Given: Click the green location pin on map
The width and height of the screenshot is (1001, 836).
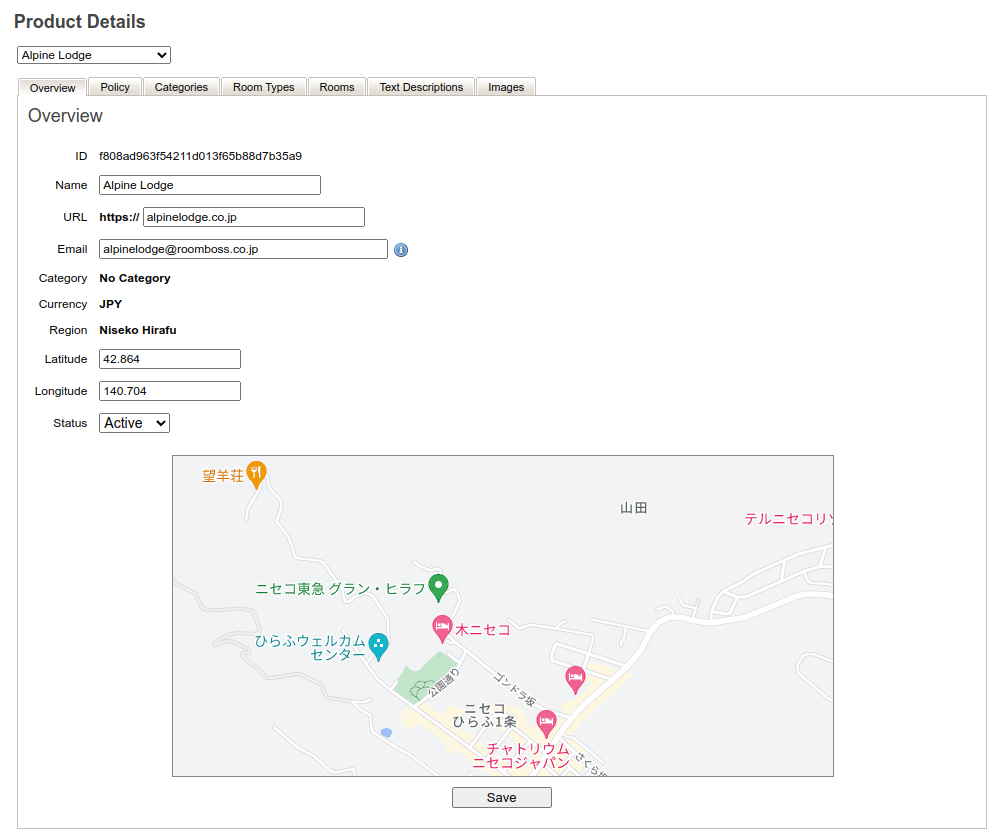Looking at the screenshot, I should [x=438, y=586].
